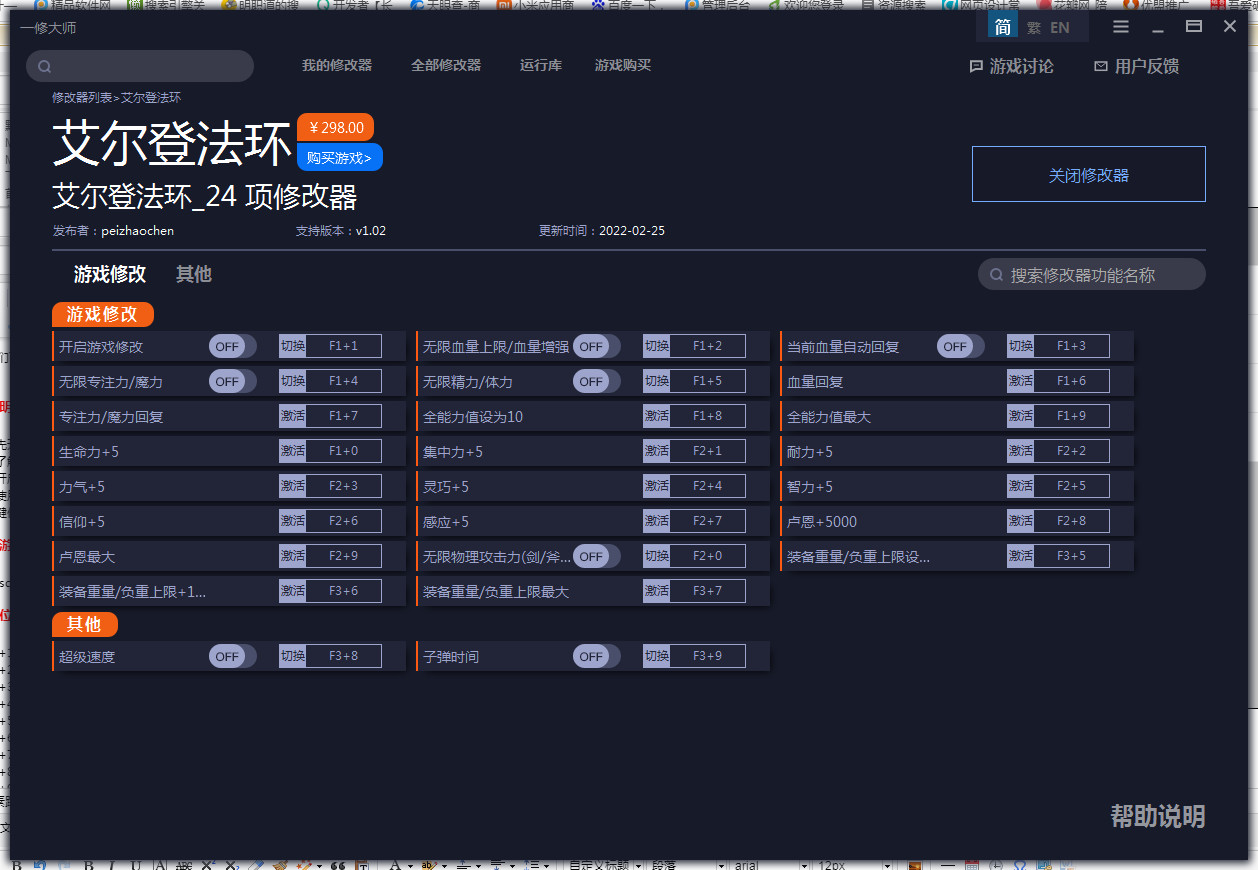Enable the 开启游戏修改 toggle
The image size is (1258, 870).
click(231, 345)
